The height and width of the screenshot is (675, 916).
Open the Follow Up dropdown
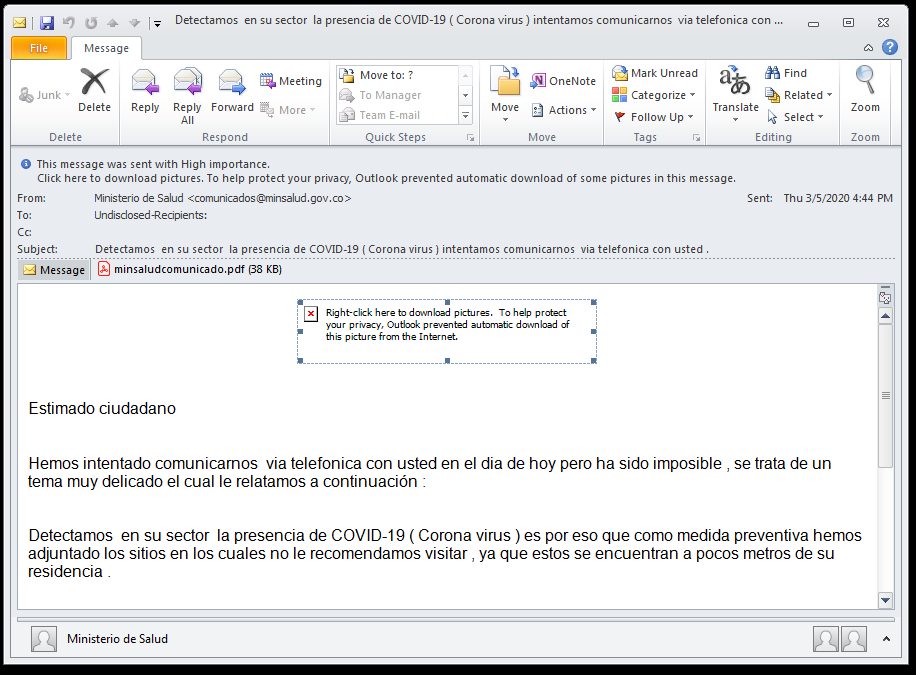654,117
